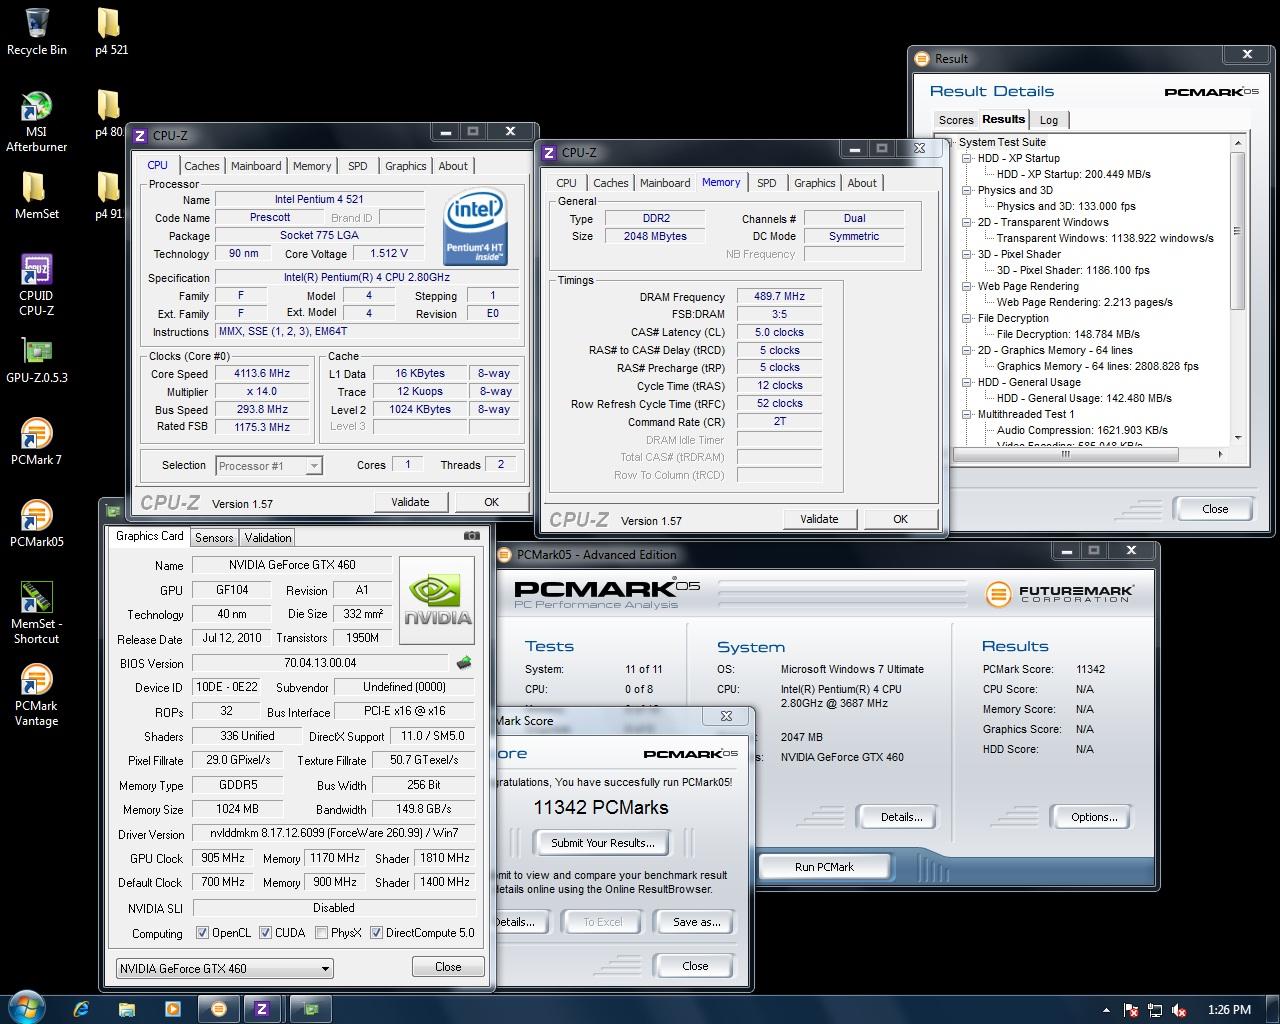
Task: Open MSI Afterburner desktop icon
Action: 37,122
